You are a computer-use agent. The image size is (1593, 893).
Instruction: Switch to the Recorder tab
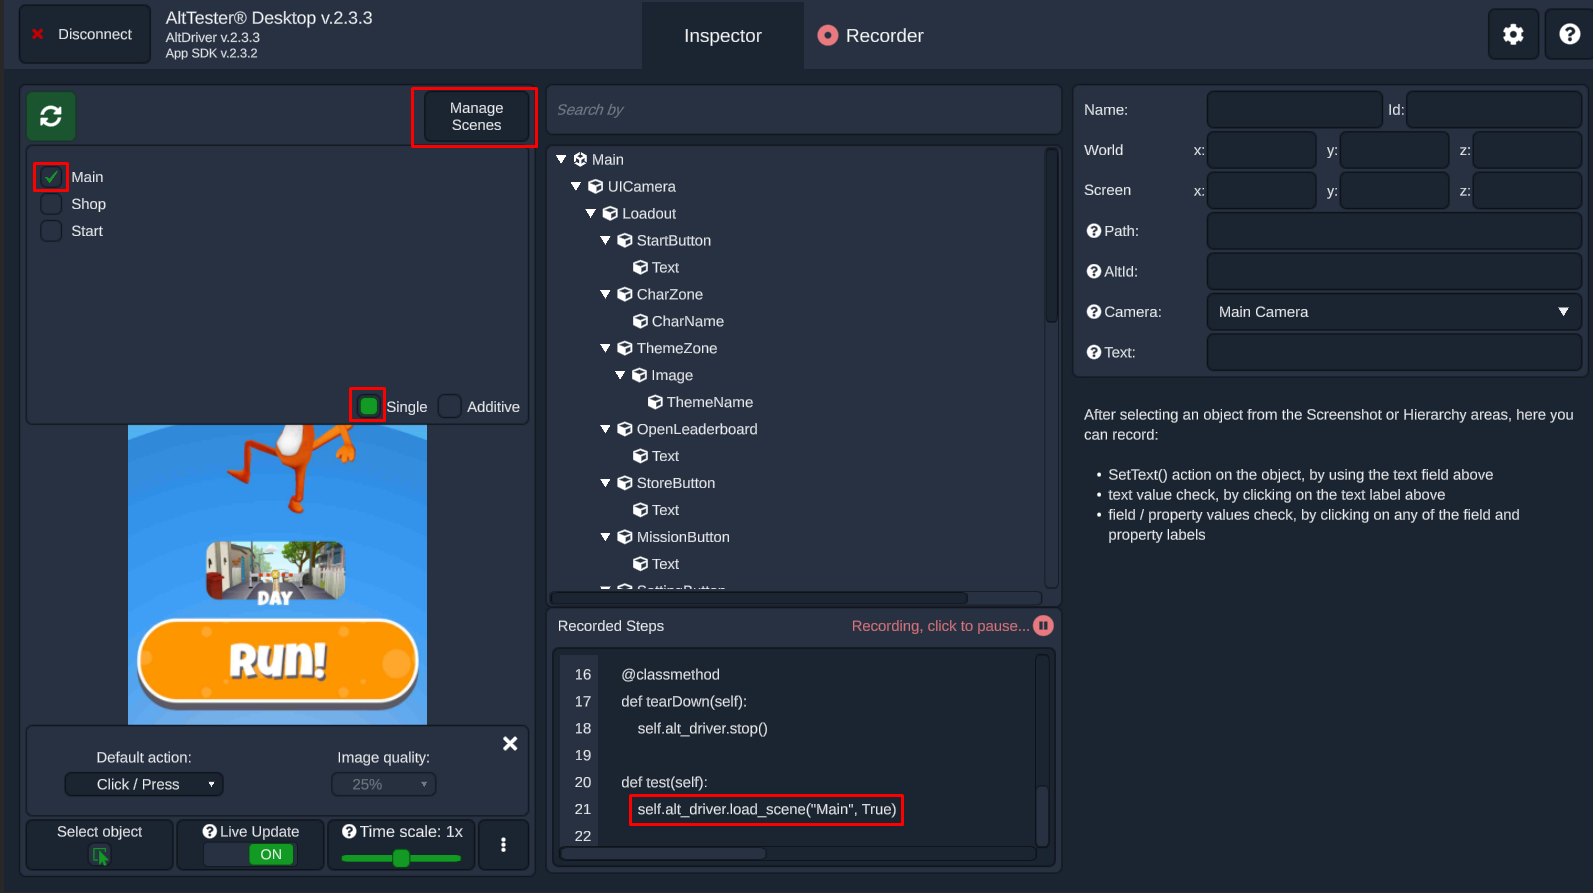tap(871, 36)
